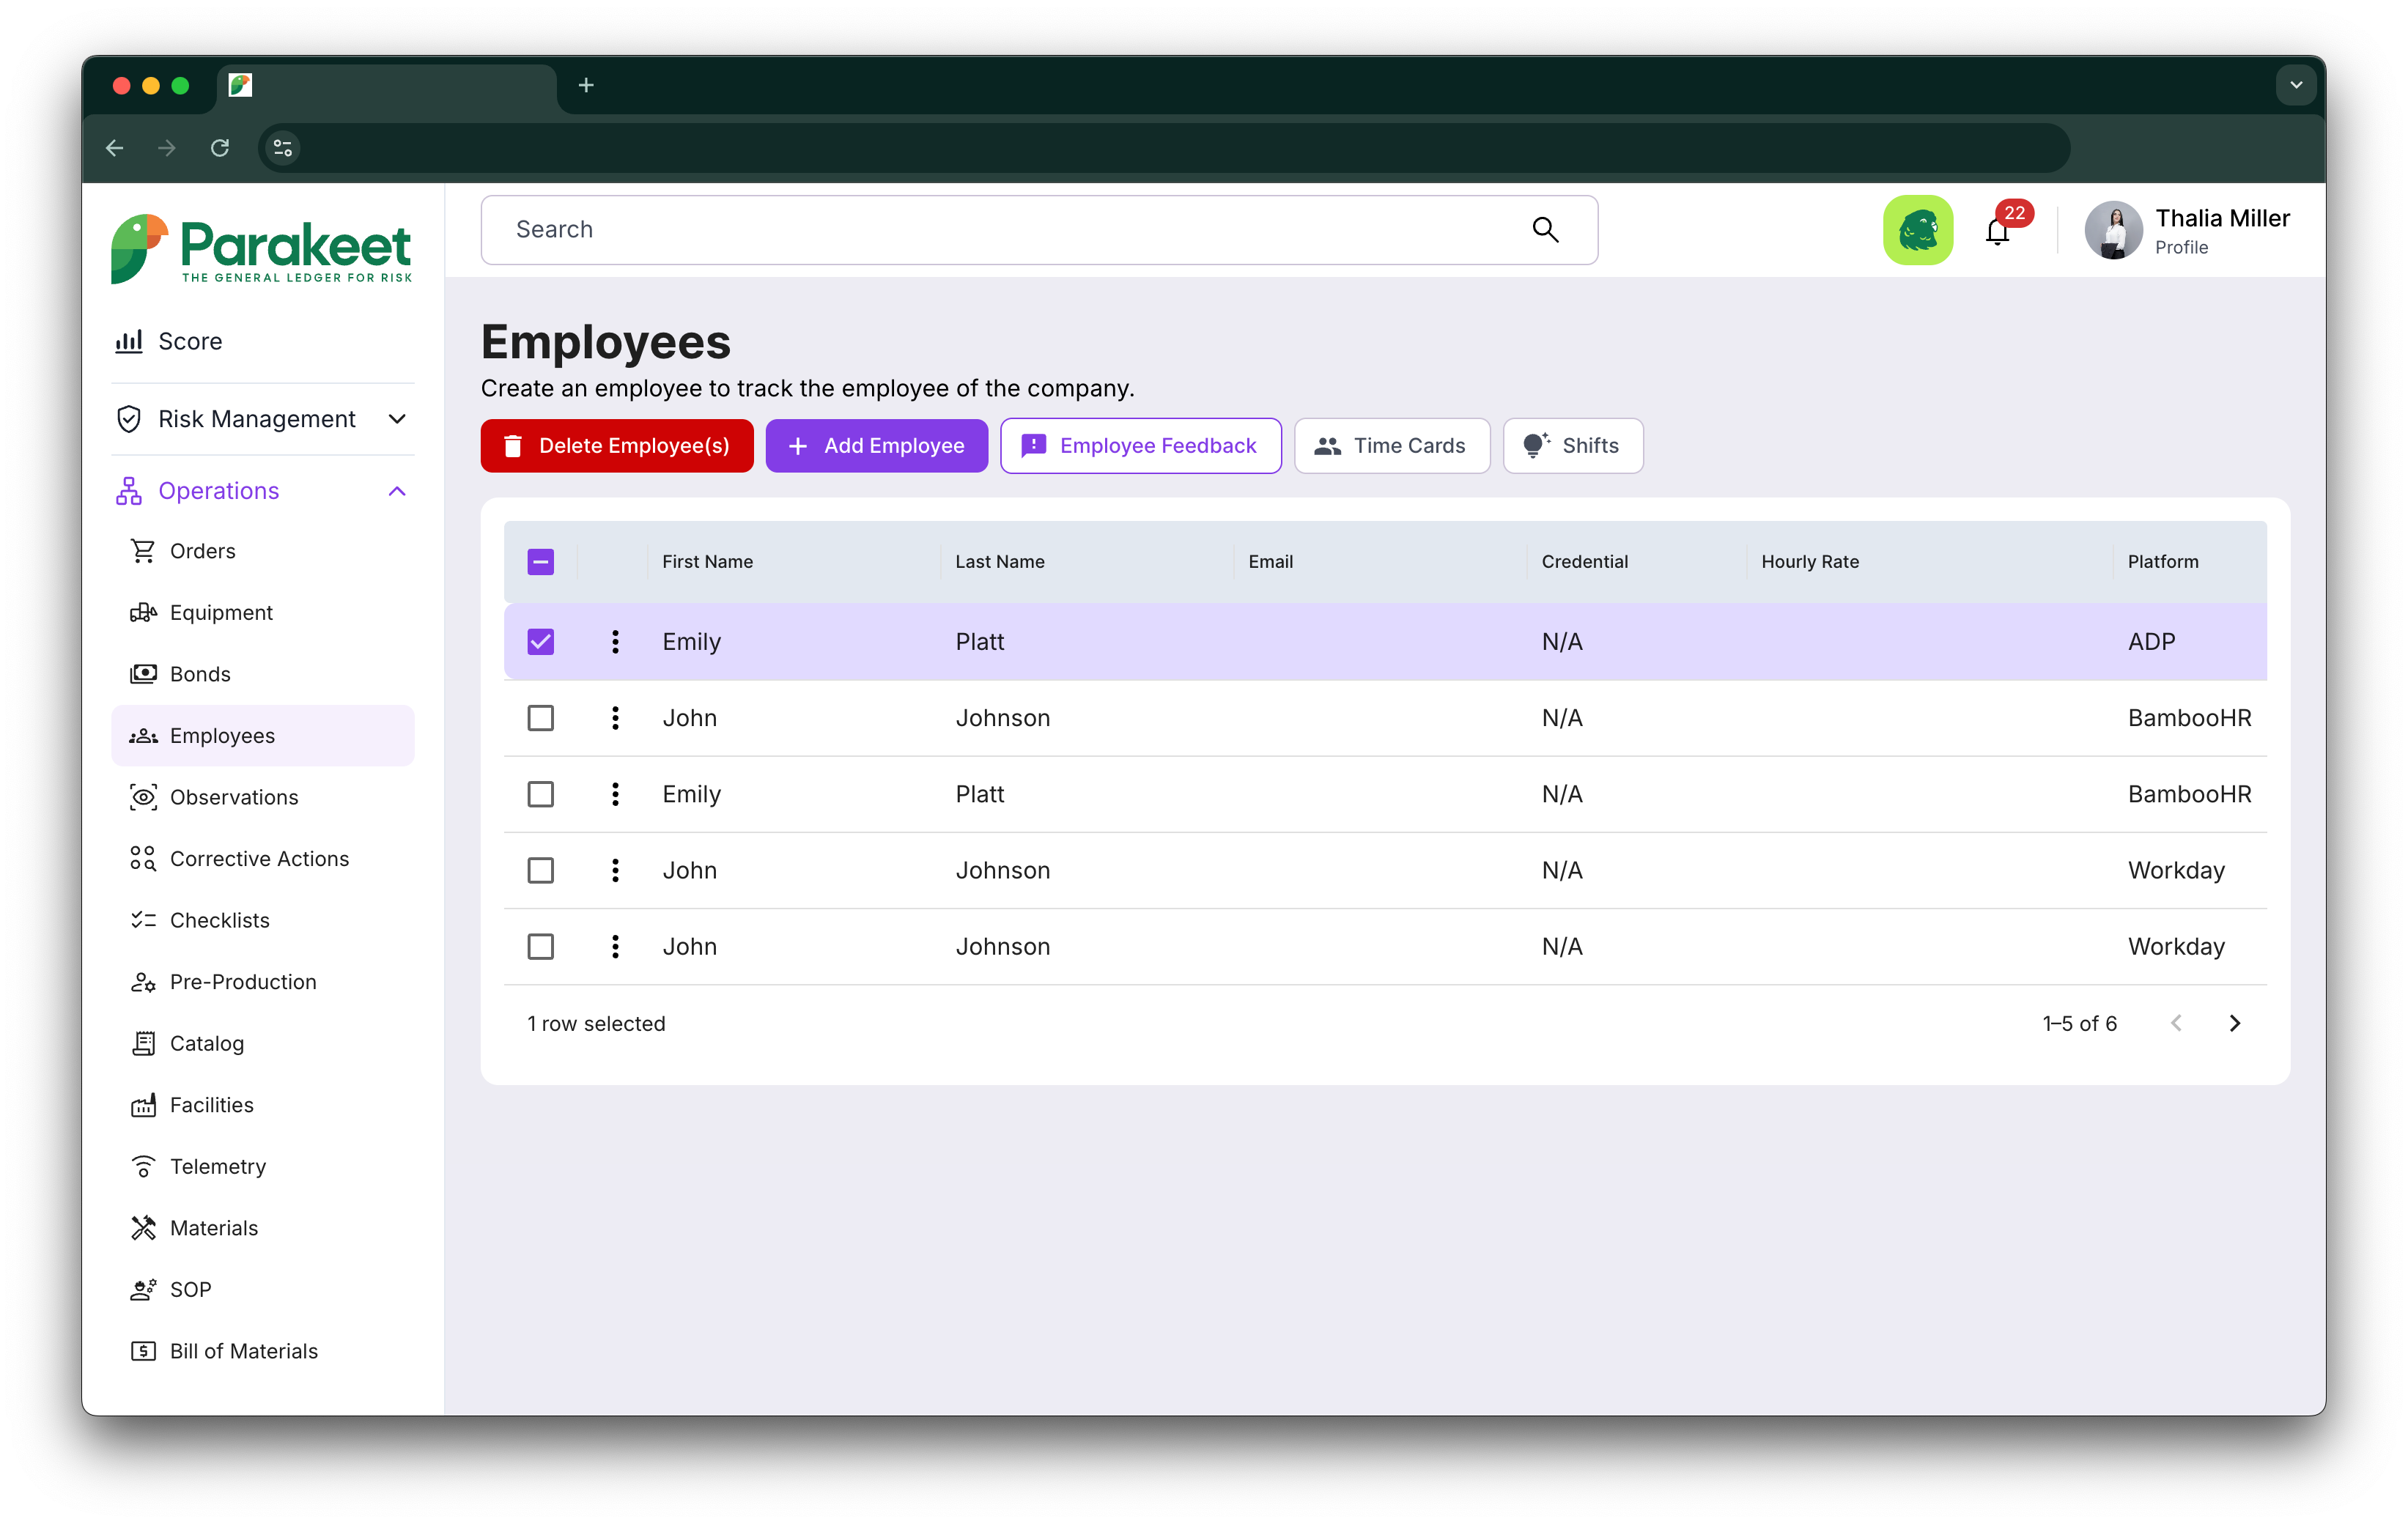
Task: Go to Corrective Actions page
Action: click(259, 859)
